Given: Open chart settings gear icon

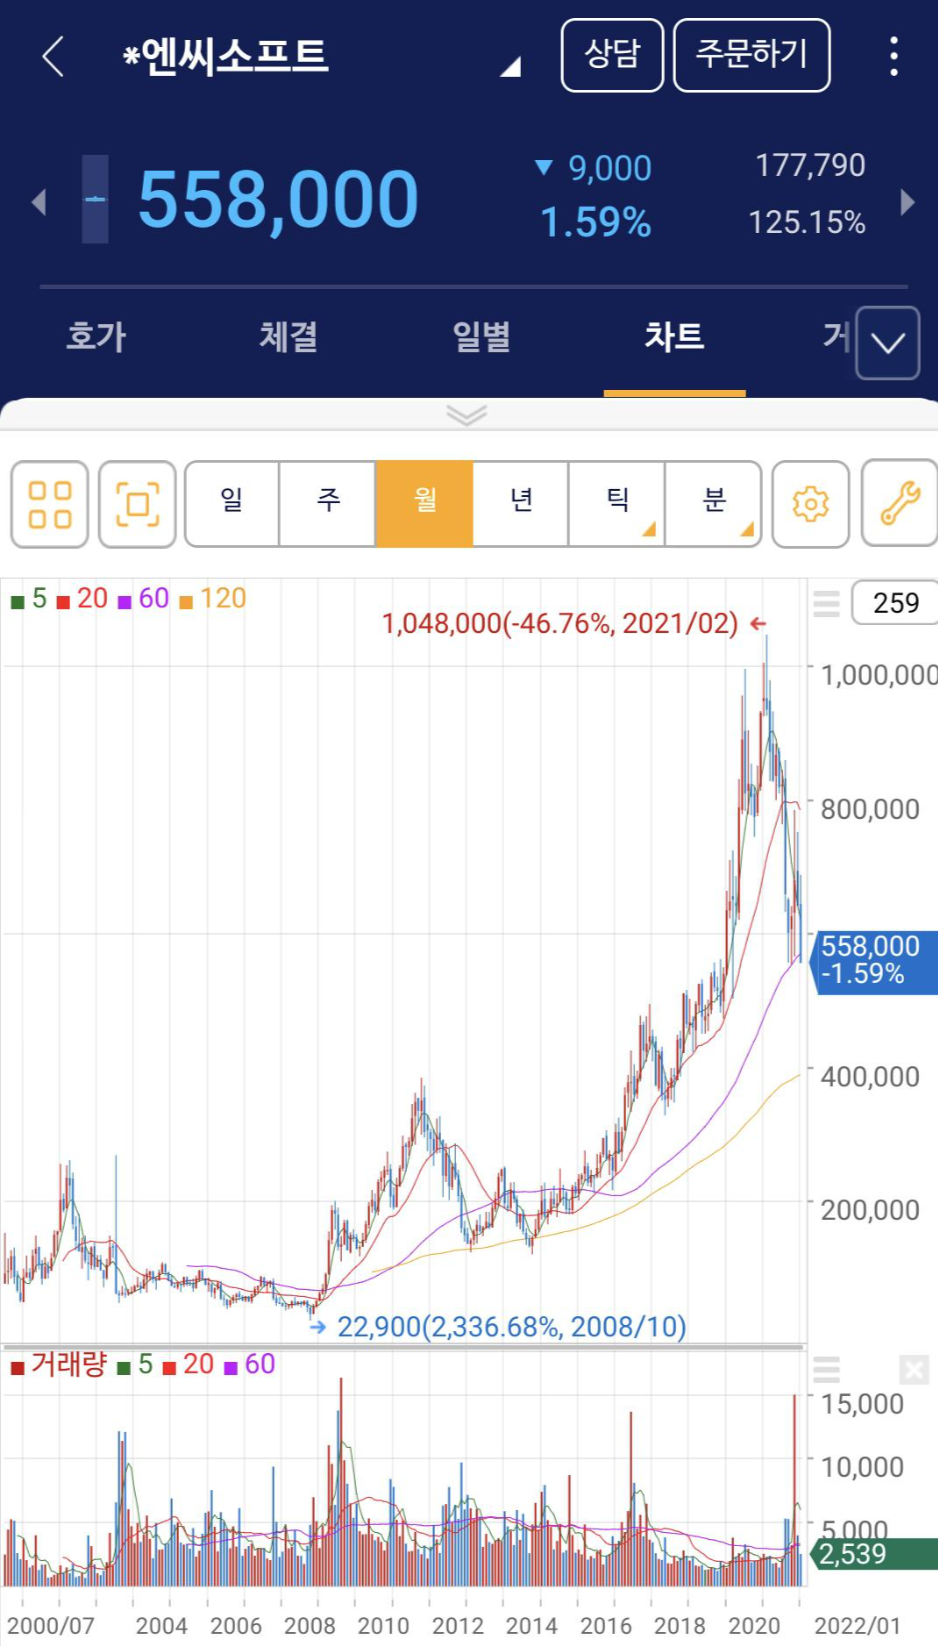Looking at the screenshot, I should coord(811,504).
